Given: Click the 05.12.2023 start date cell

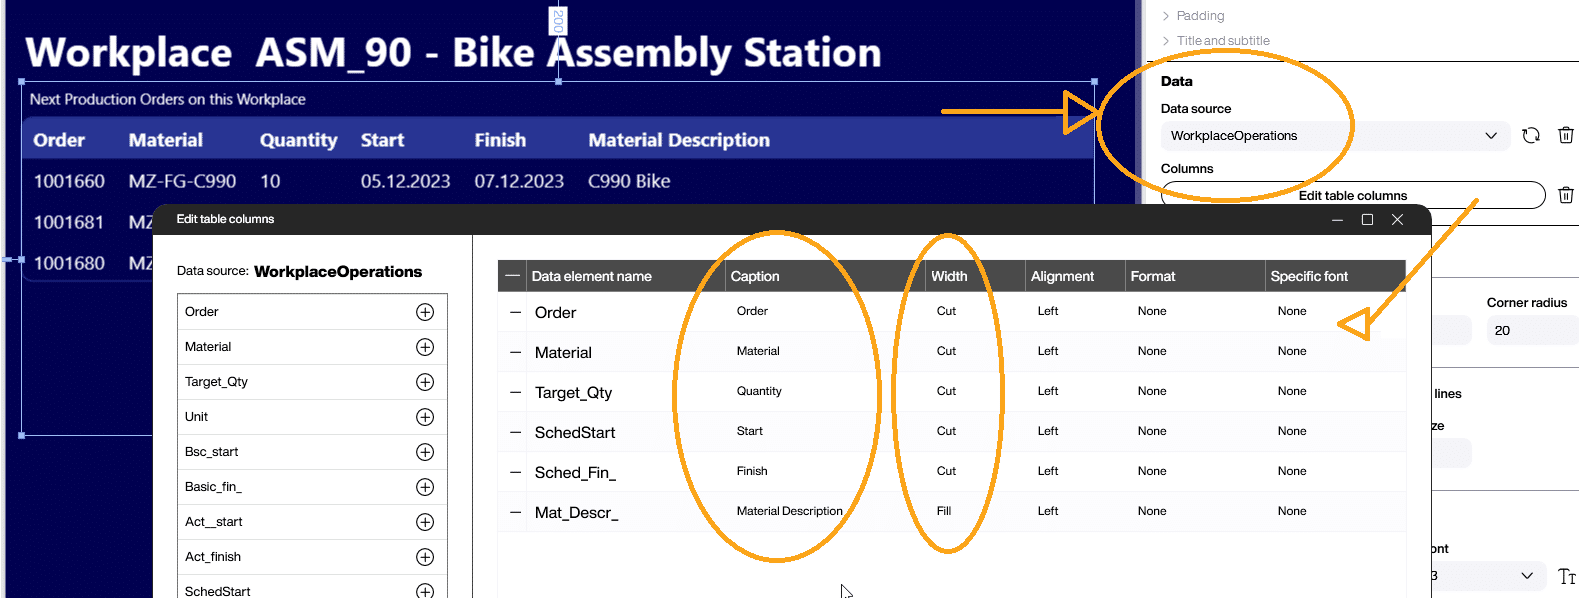Looking at the screenshot, I should point(405,181).
